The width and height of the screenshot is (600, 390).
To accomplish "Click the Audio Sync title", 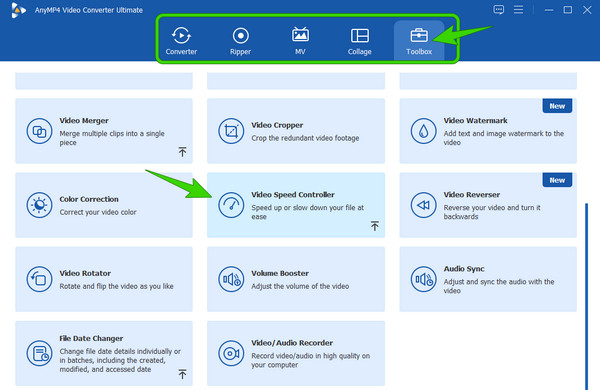I will pos(464,269).
